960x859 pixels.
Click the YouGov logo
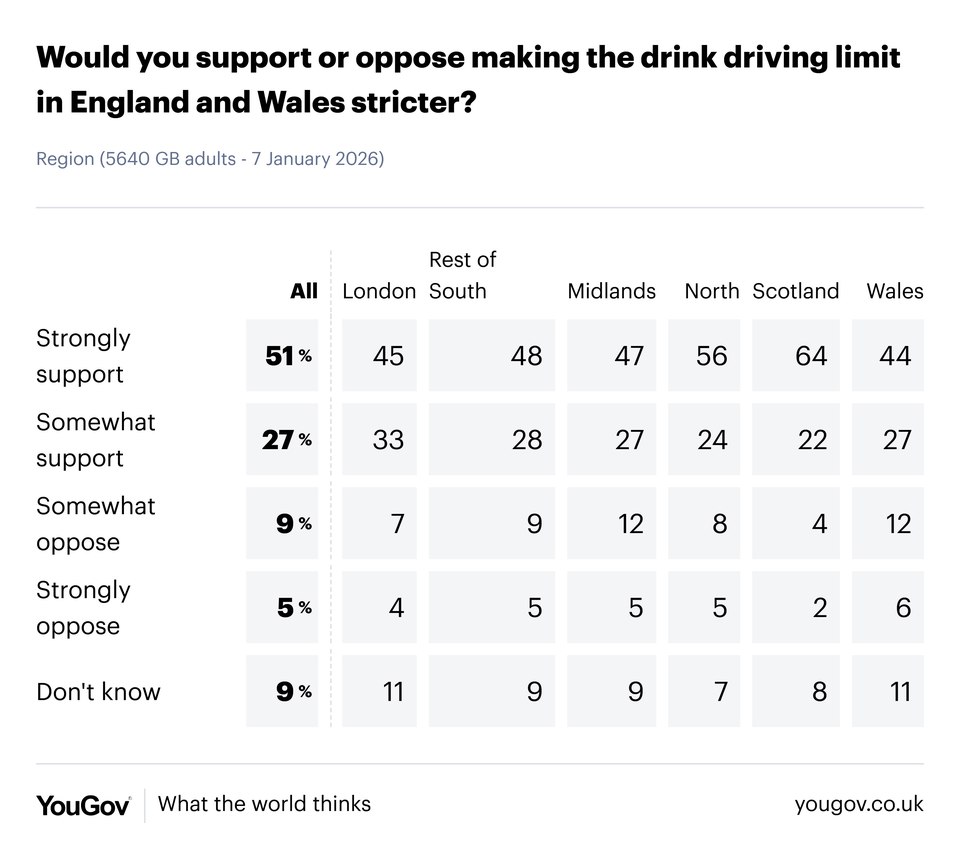click(83, 805)
